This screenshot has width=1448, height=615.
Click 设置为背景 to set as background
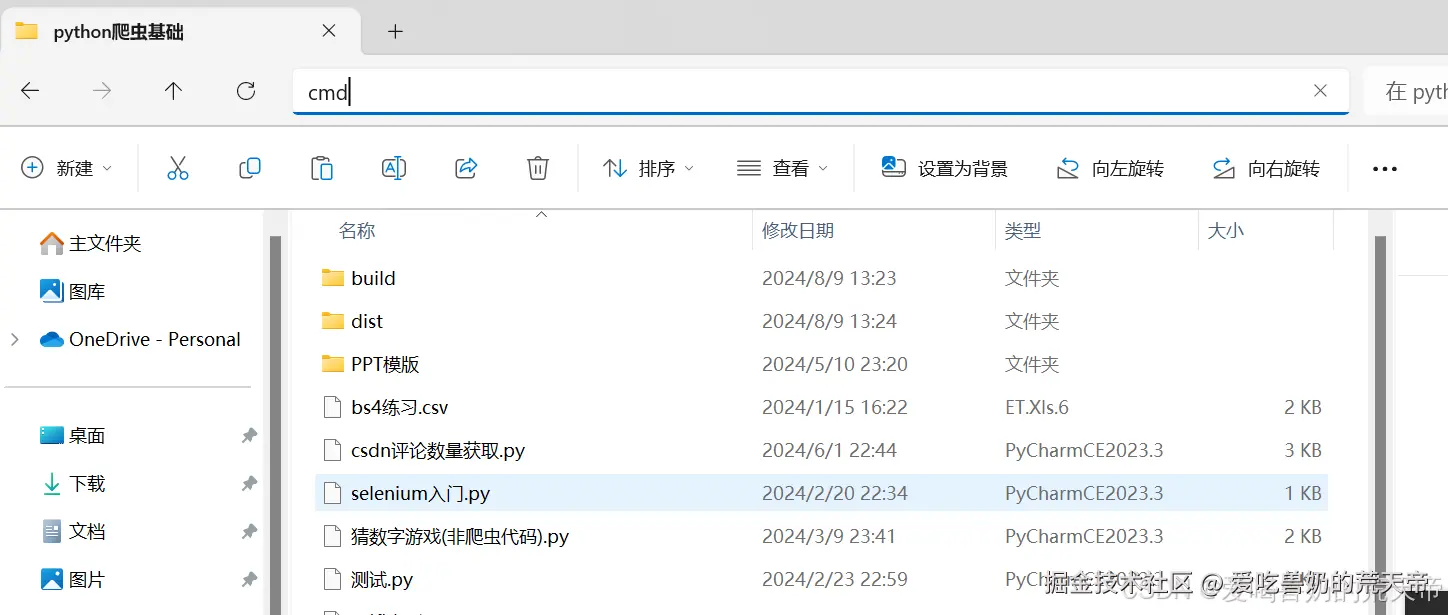(x=944, y=168)
